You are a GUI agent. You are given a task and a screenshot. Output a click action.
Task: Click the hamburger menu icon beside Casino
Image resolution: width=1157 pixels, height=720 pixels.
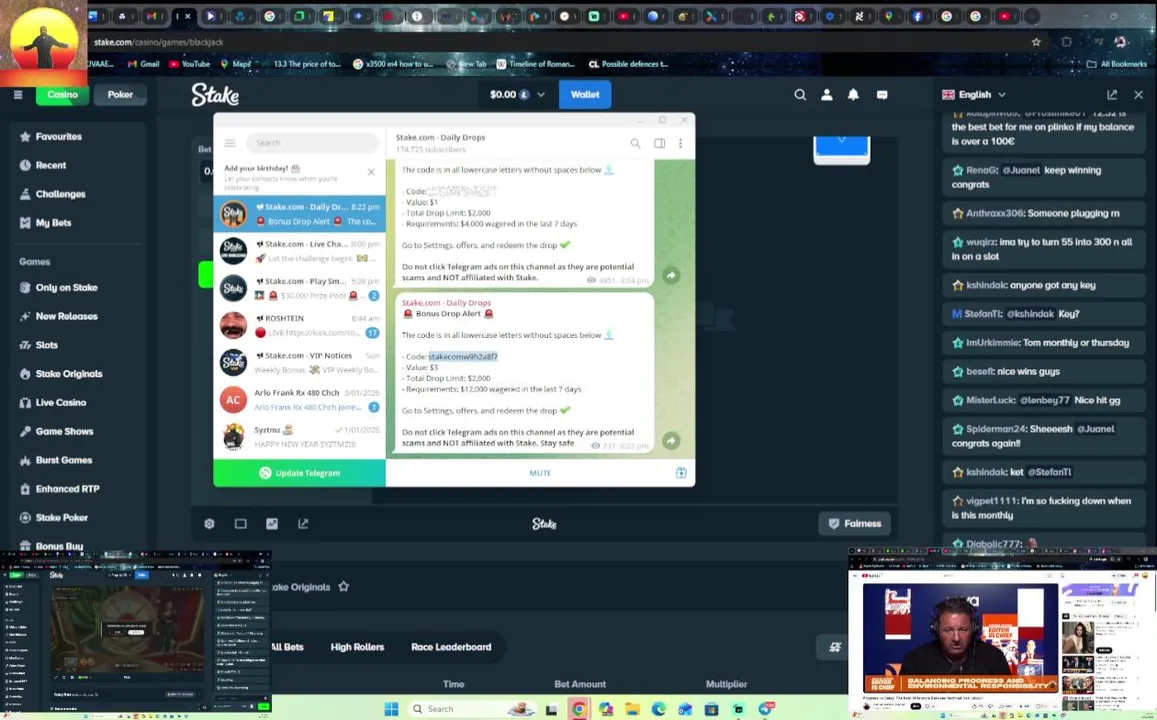click(x=18, y=94)
